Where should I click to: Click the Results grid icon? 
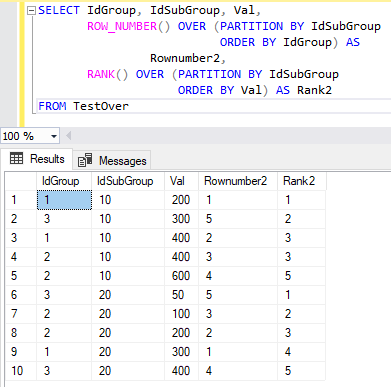coord(16,158)
